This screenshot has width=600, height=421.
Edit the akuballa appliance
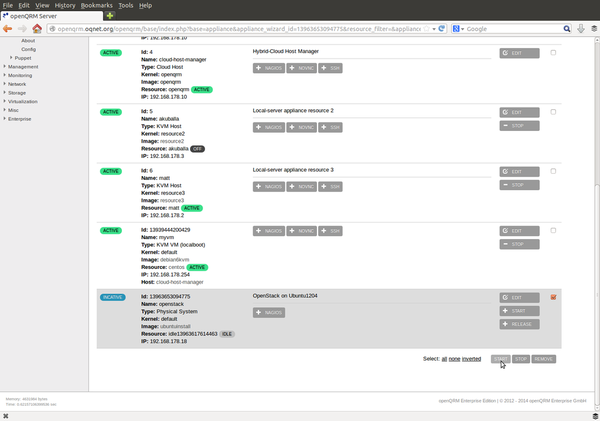pos(519,113)
